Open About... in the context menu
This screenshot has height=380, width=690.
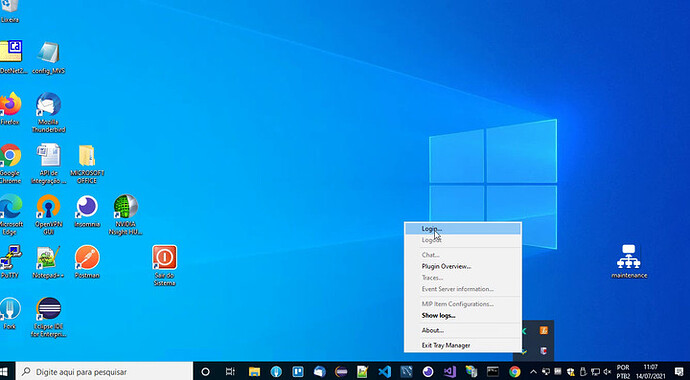click(462, 330)
